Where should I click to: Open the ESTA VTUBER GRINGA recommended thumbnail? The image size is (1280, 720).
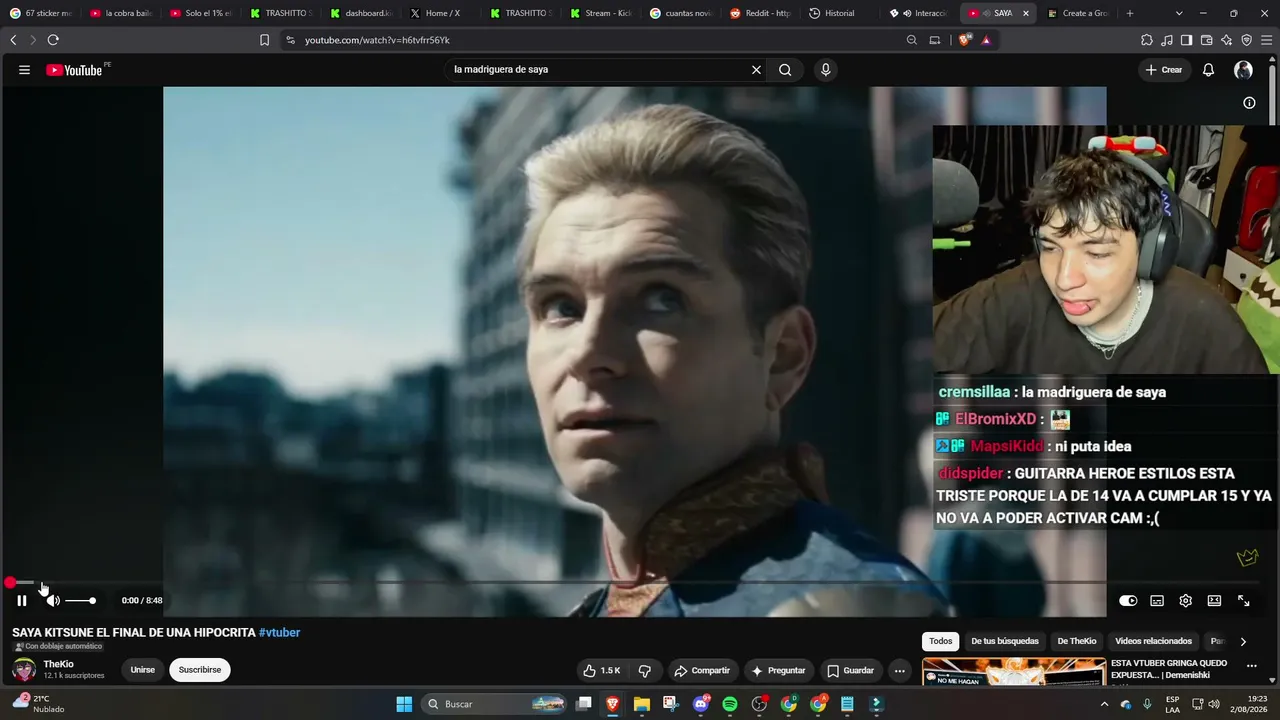click(1014, 672)
